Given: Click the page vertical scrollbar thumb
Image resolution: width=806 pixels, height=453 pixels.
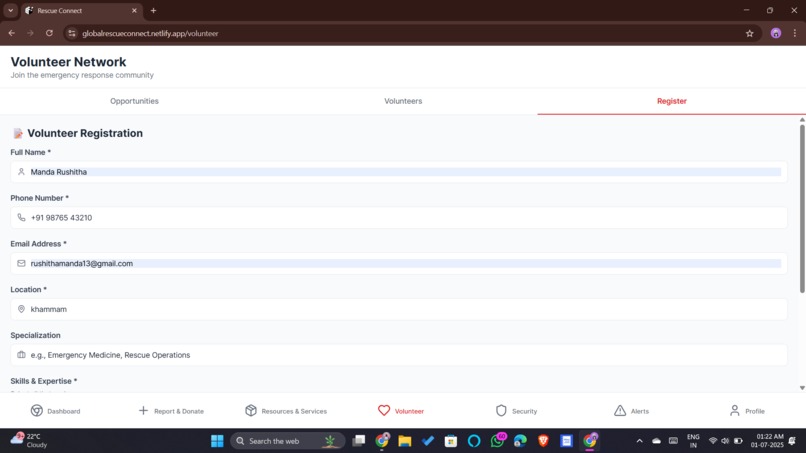Looking at the screenshot, I should point(802,208).
